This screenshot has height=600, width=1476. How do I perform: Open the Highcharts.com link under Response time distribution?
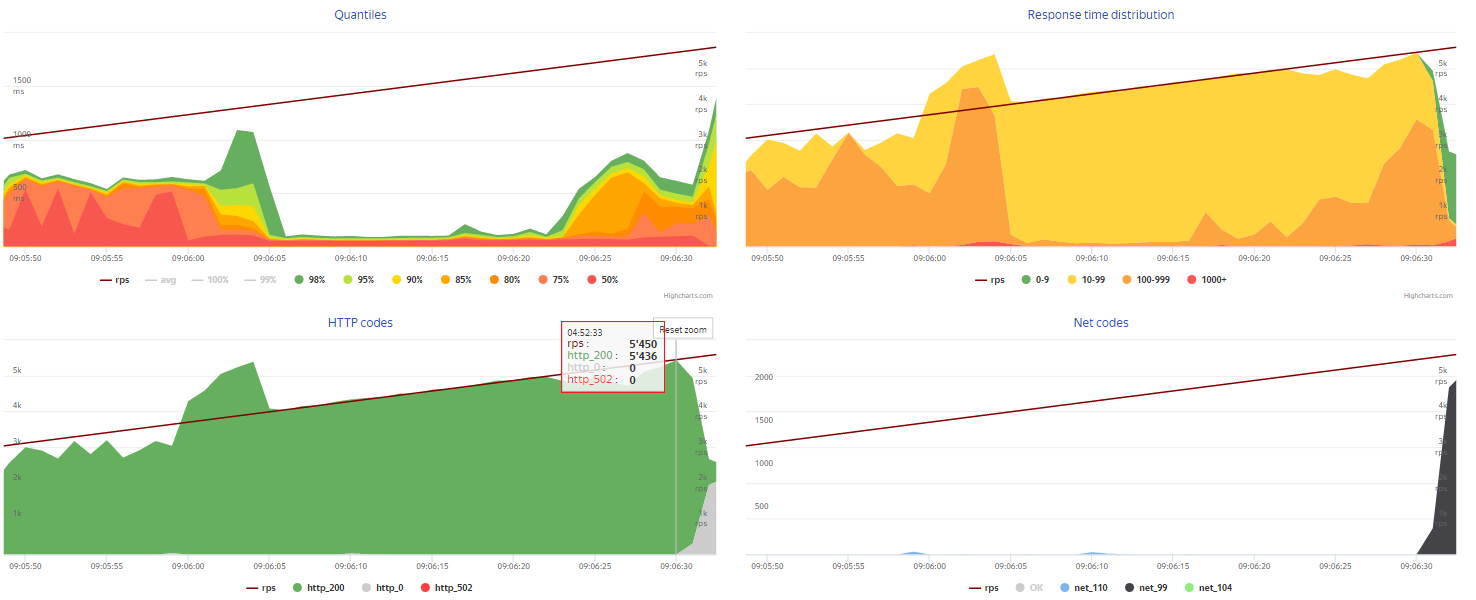click(x=1430, y=296)
